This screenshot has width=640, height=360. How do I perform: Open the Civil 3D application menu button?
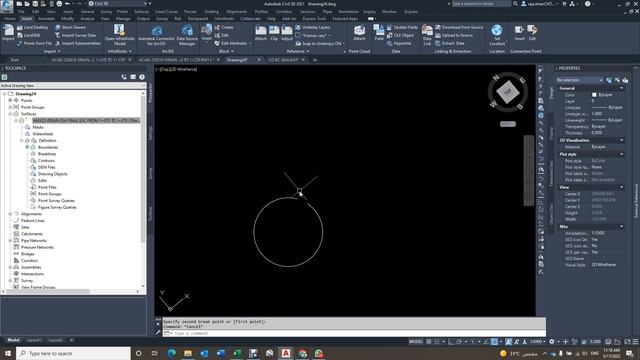point(7,6)
